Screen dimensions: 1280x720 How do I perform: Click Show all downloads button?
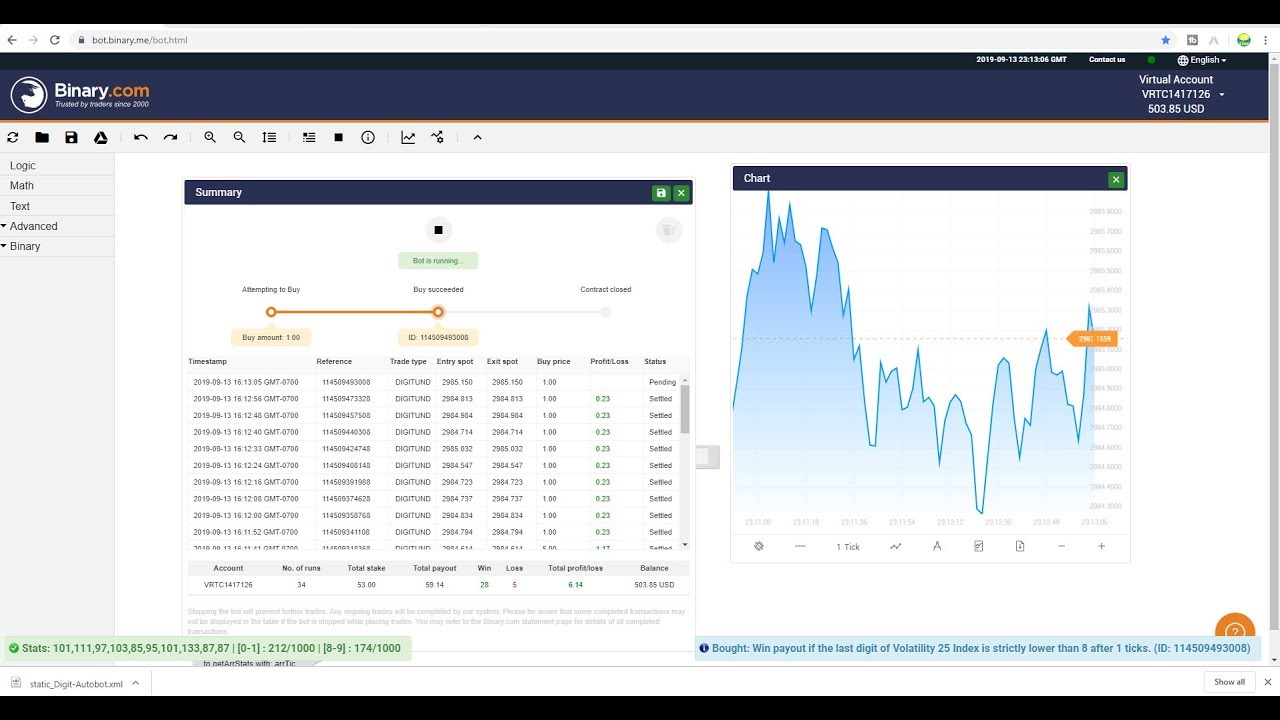click(x=1230, y=682)
